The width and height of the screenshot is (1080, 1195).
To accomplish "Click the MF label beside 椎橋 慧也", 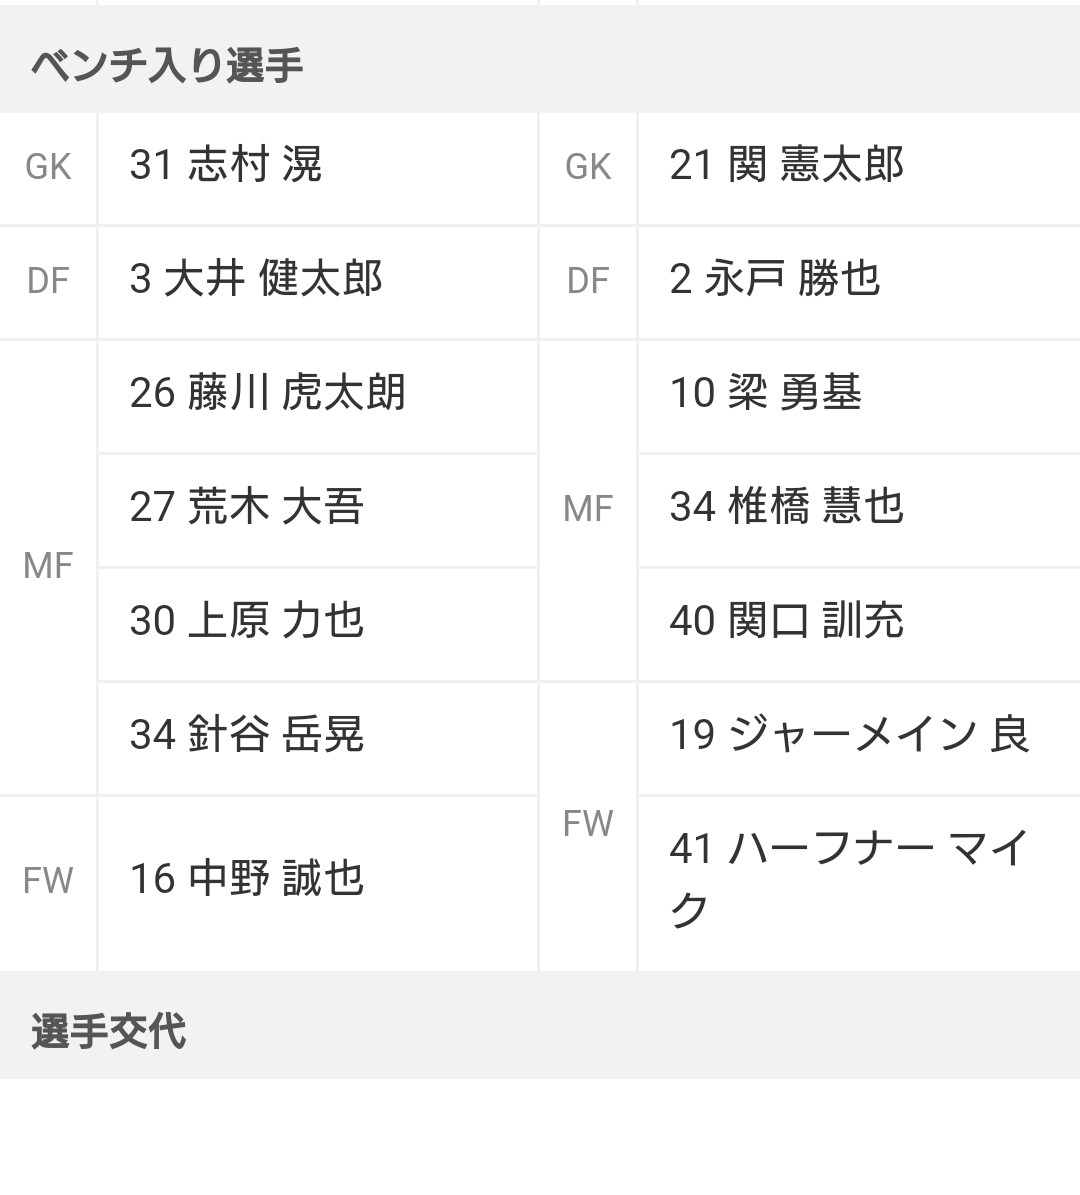I will [x=587, y=509].
